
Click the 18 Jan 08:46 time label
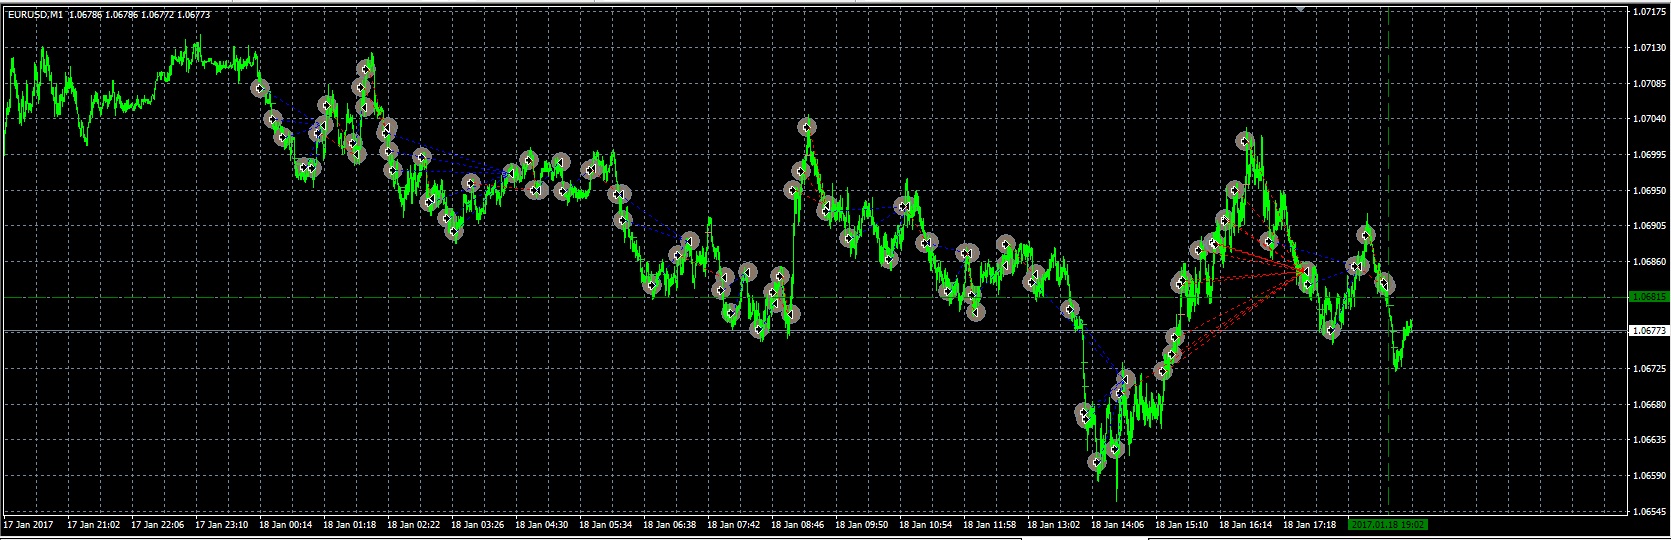click(x=798, y=524)
